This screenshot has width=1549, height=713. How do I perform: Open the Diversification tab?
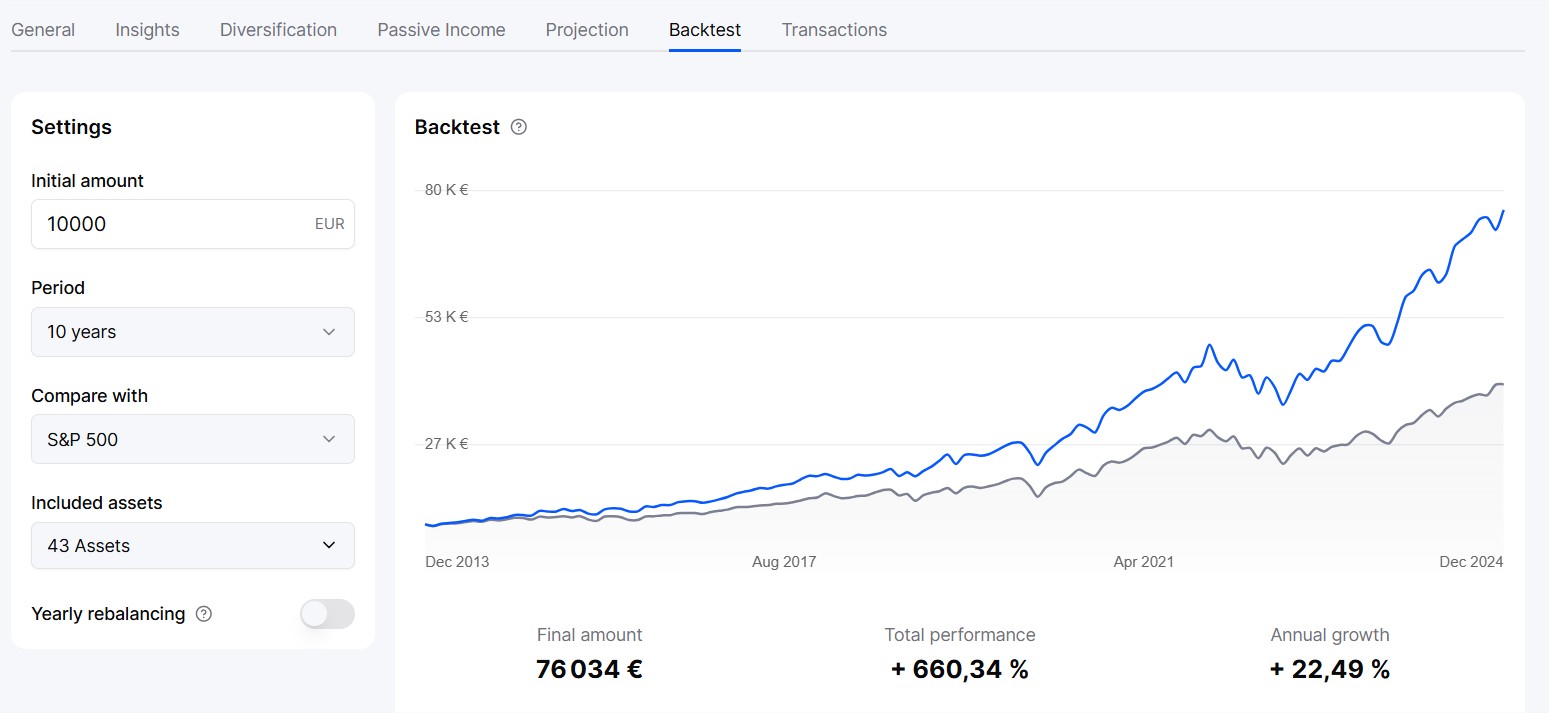click(278, 30)
